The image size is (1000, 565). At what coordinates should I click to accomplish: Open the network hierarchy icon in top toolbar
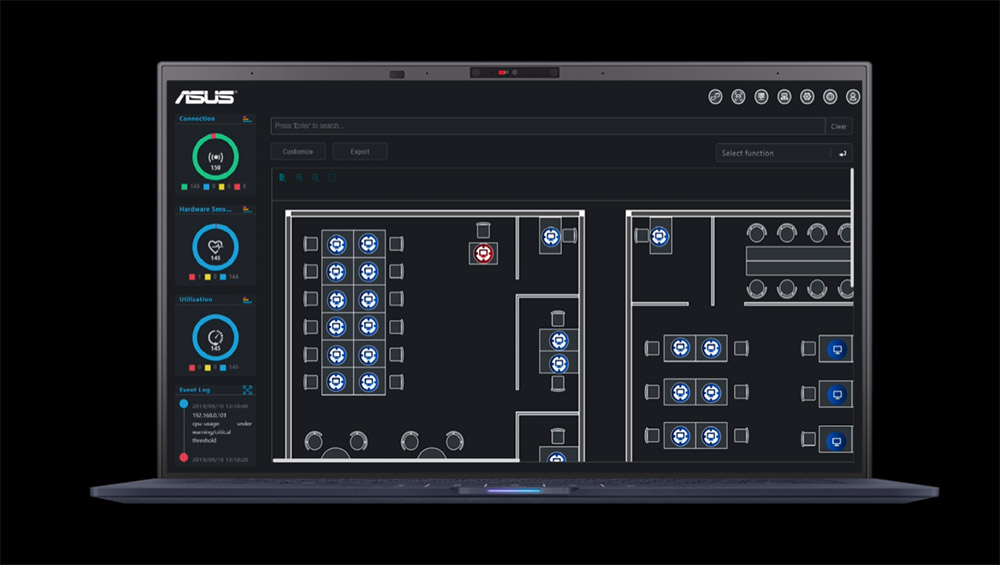pos(784,97)
